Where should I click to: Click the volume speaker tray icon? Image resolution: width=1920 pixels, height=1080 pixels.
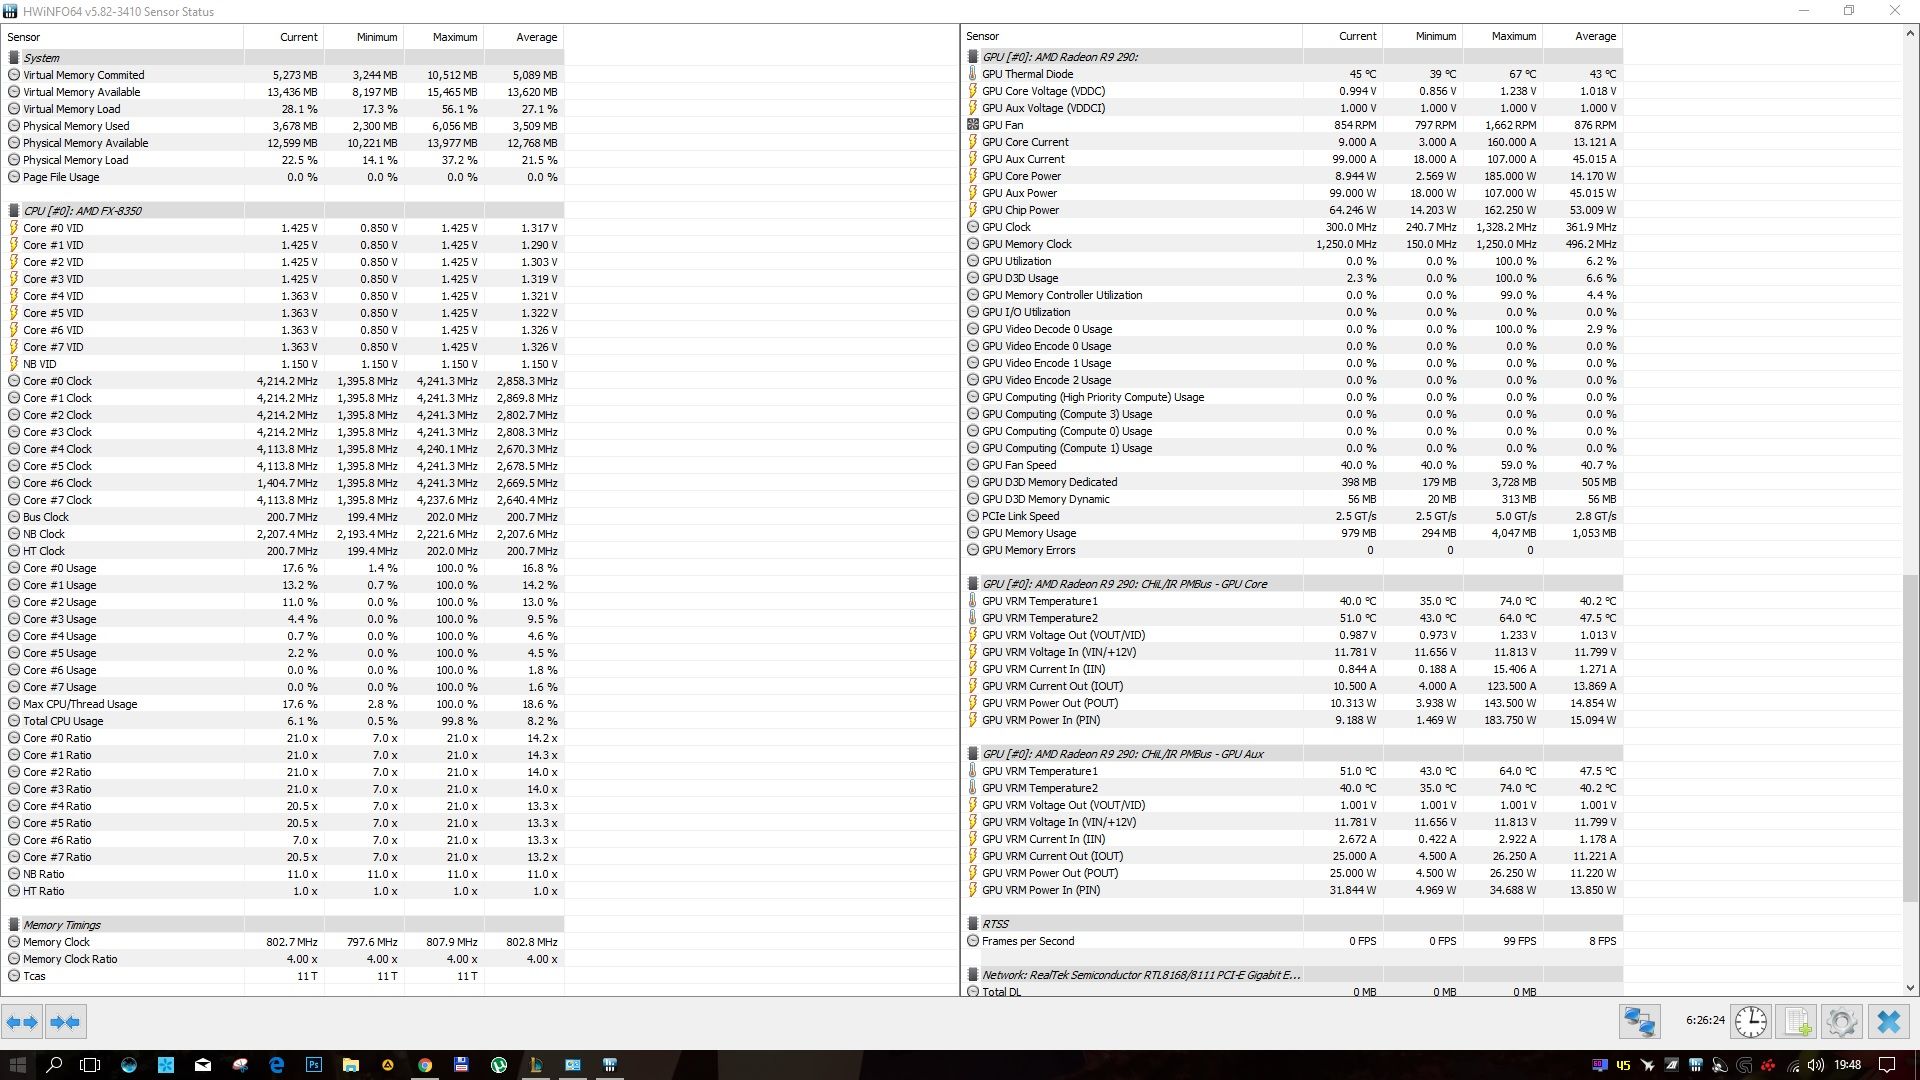(1816, 1065)
